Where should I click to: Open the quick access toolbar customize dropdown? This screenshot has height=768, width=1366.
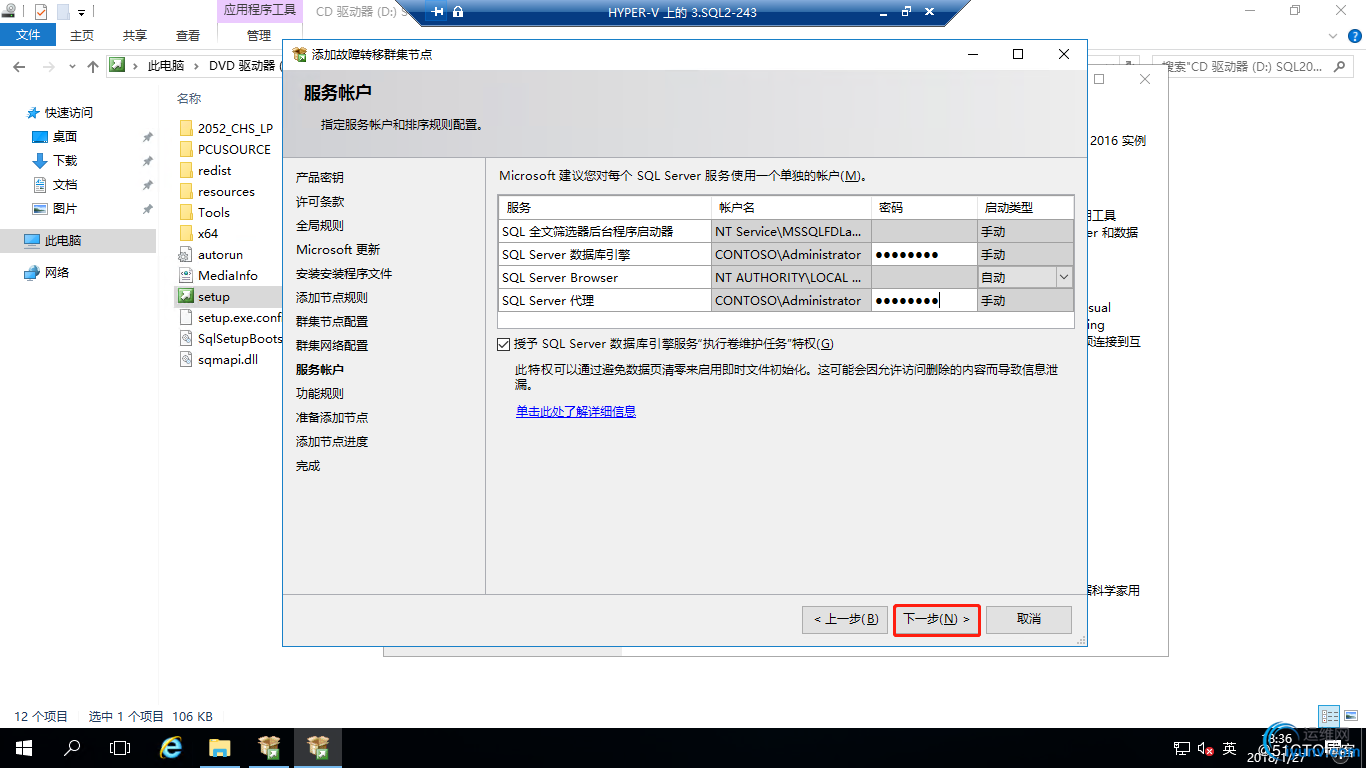point(82,13)
